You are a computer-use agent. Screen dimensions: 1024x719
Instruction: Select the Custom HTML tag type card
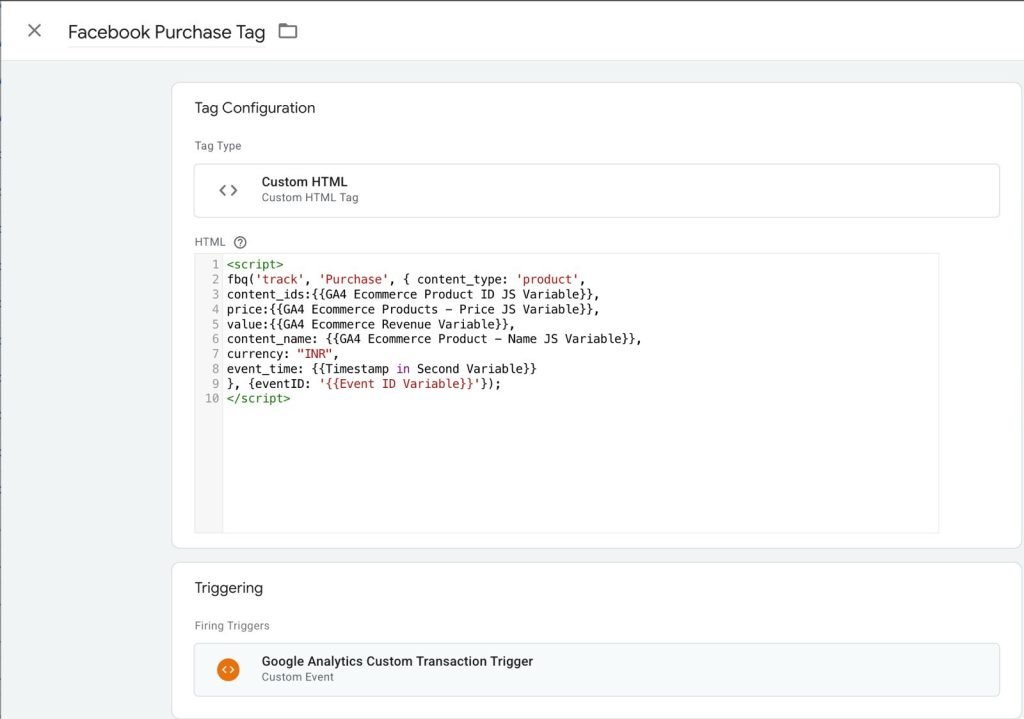pyautogui.click(x=596, y=190)
